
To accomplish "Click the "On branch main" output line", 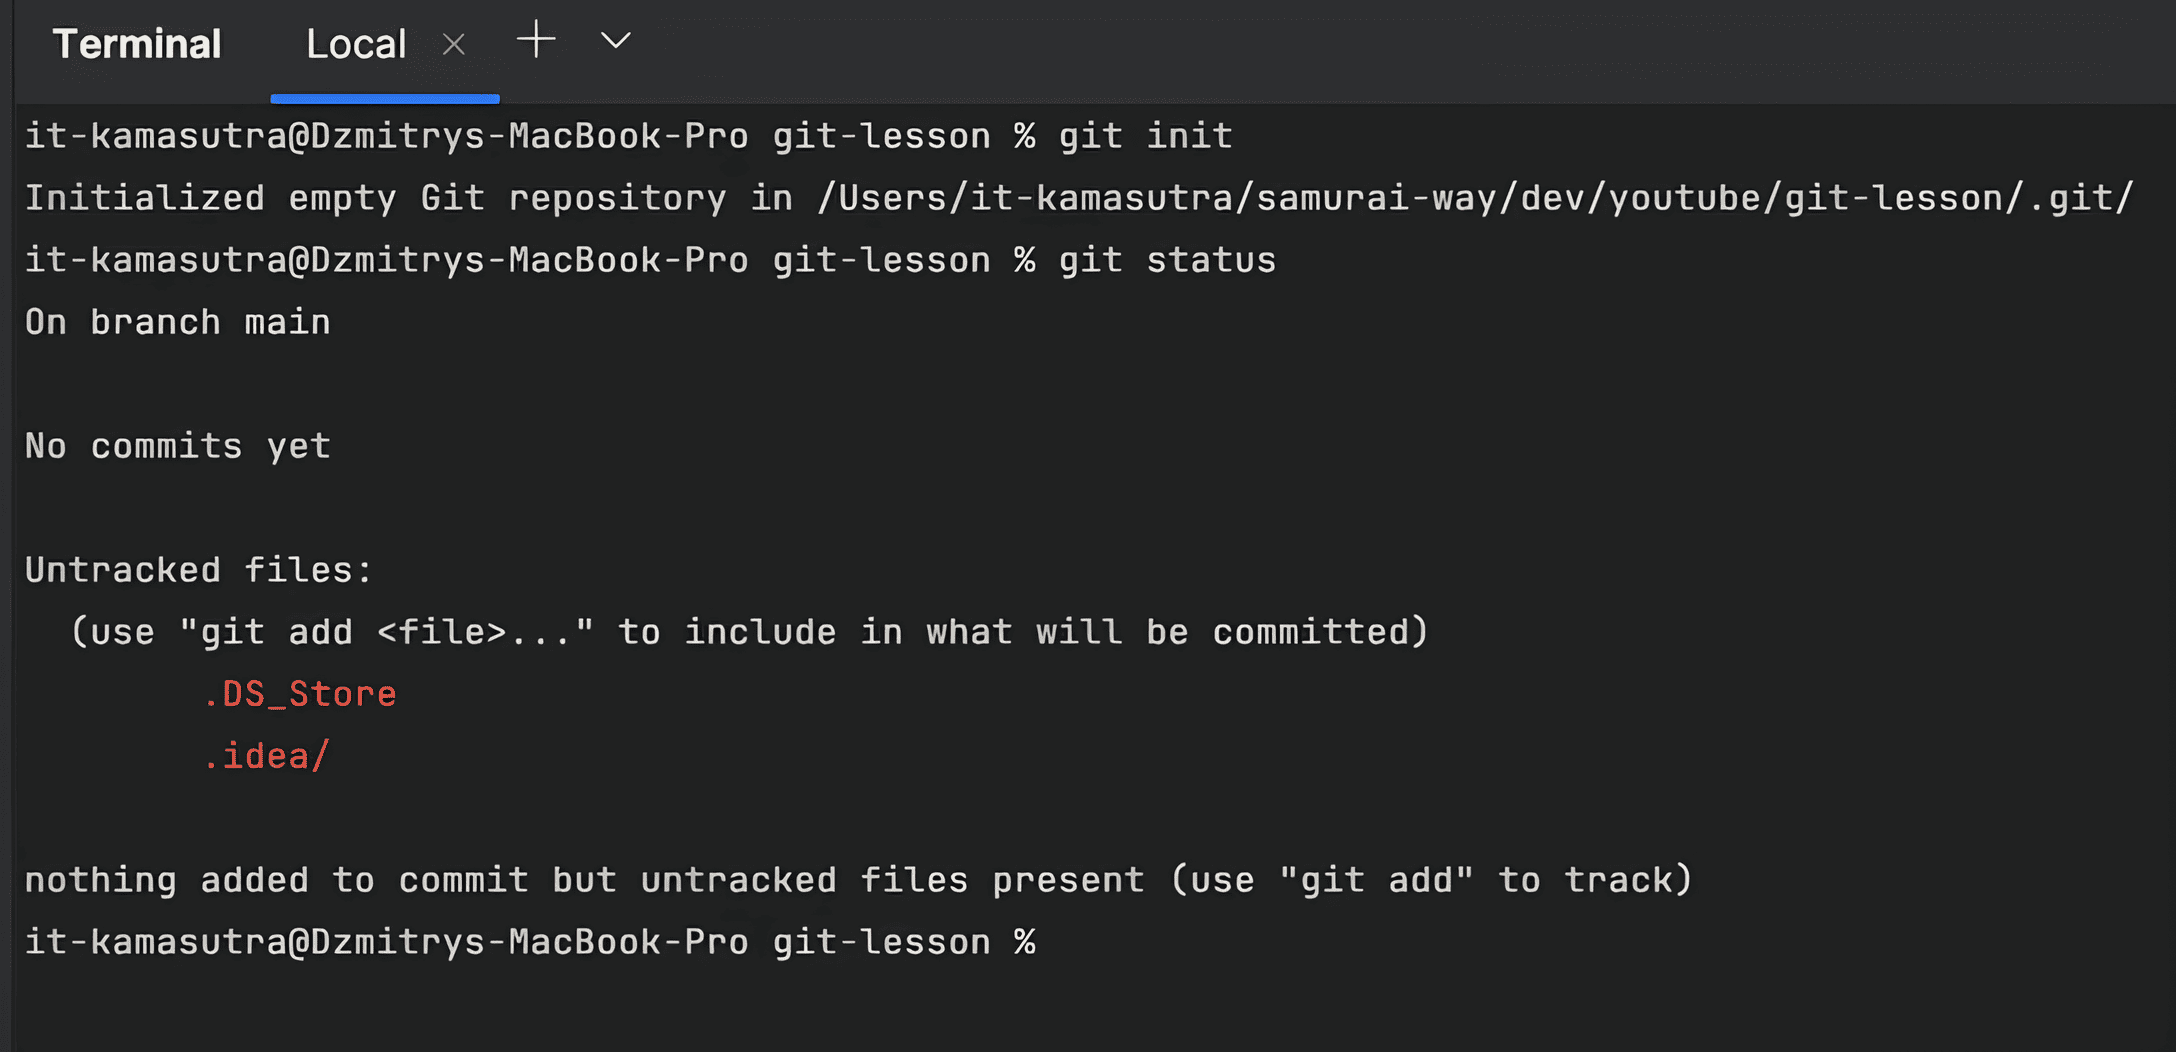I will (x=178, y=322).
